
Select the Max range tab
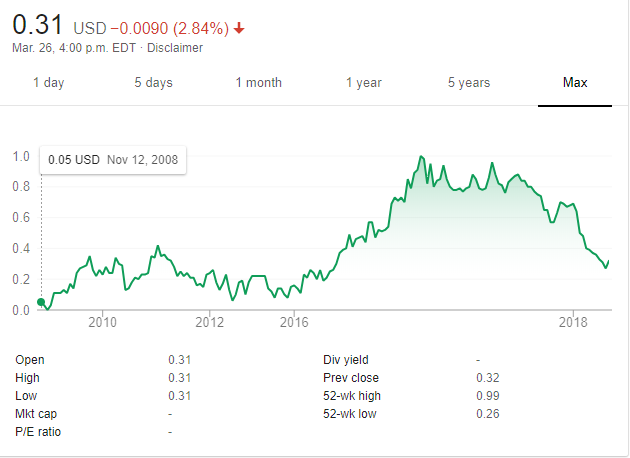point(575,83)
